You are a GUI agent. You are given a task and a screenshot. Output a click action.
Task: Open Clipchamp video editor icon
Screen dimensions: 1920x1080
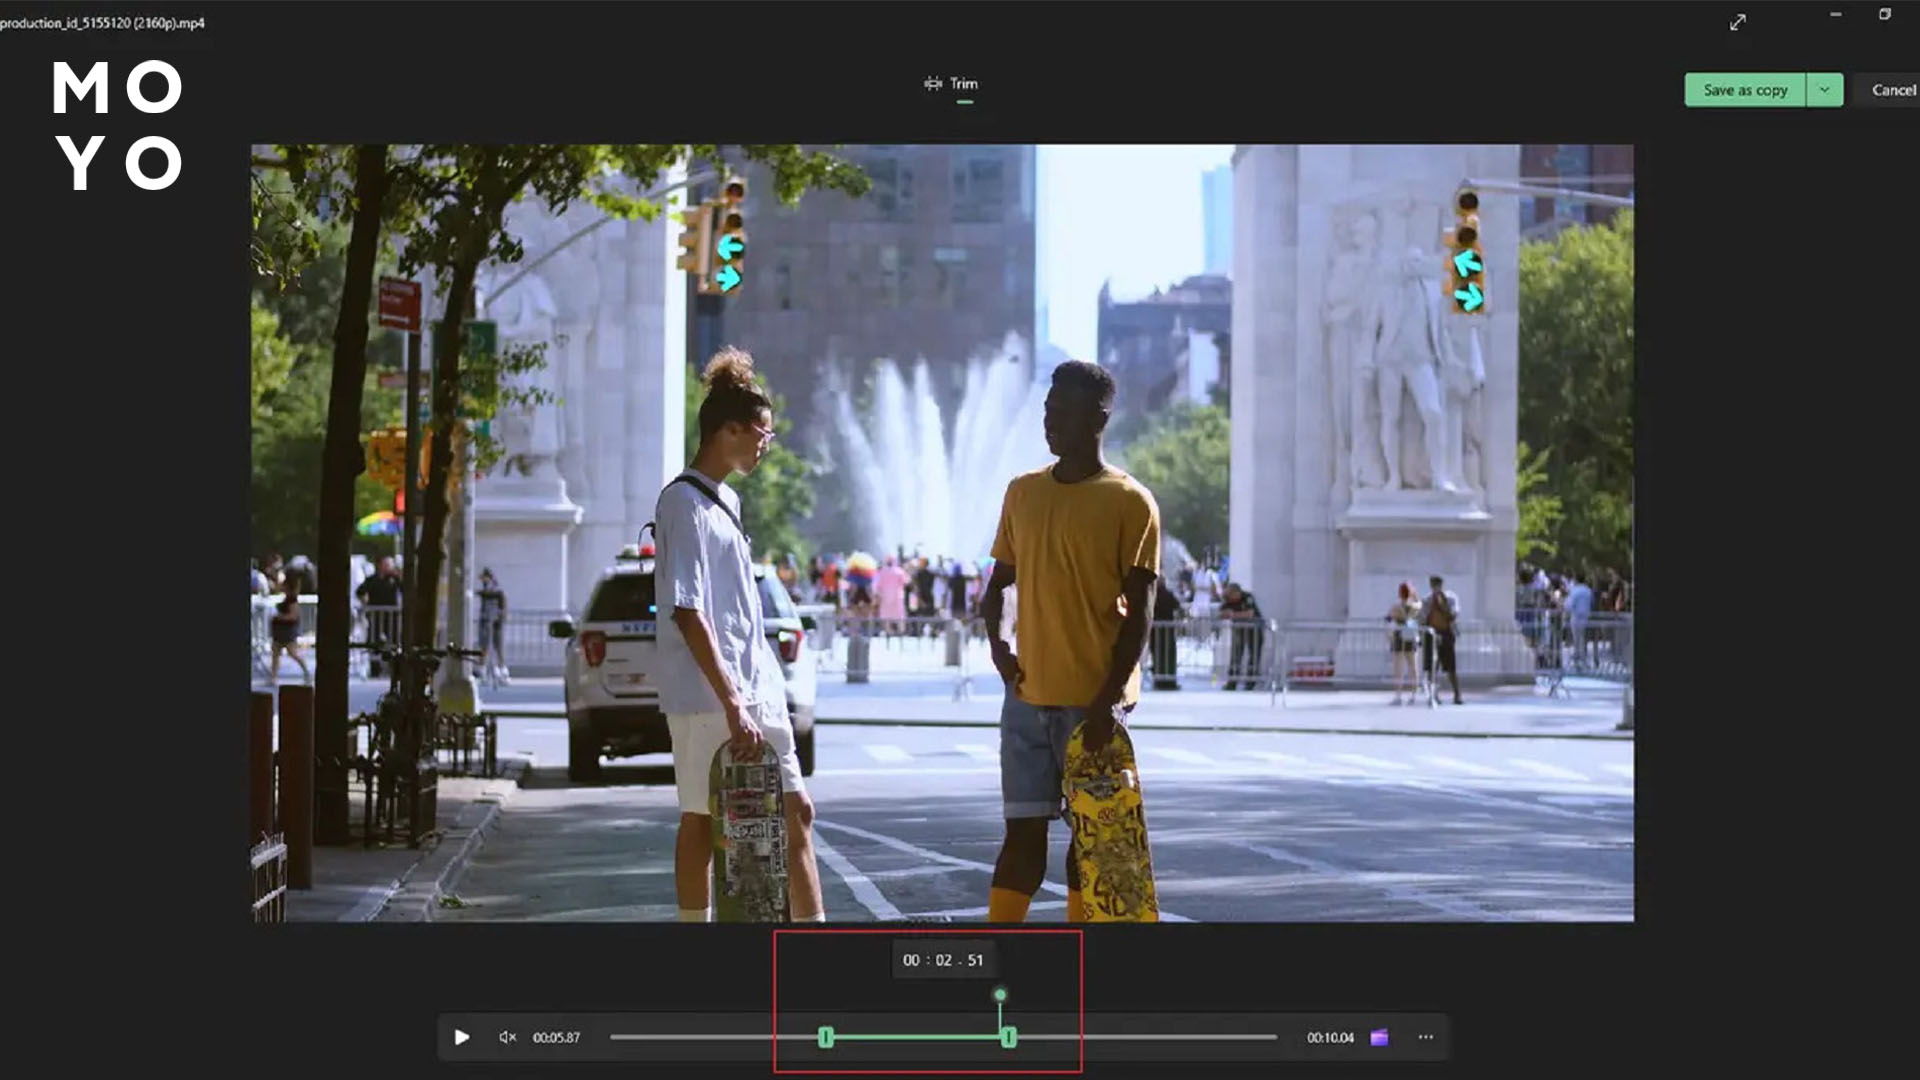1379,1037
